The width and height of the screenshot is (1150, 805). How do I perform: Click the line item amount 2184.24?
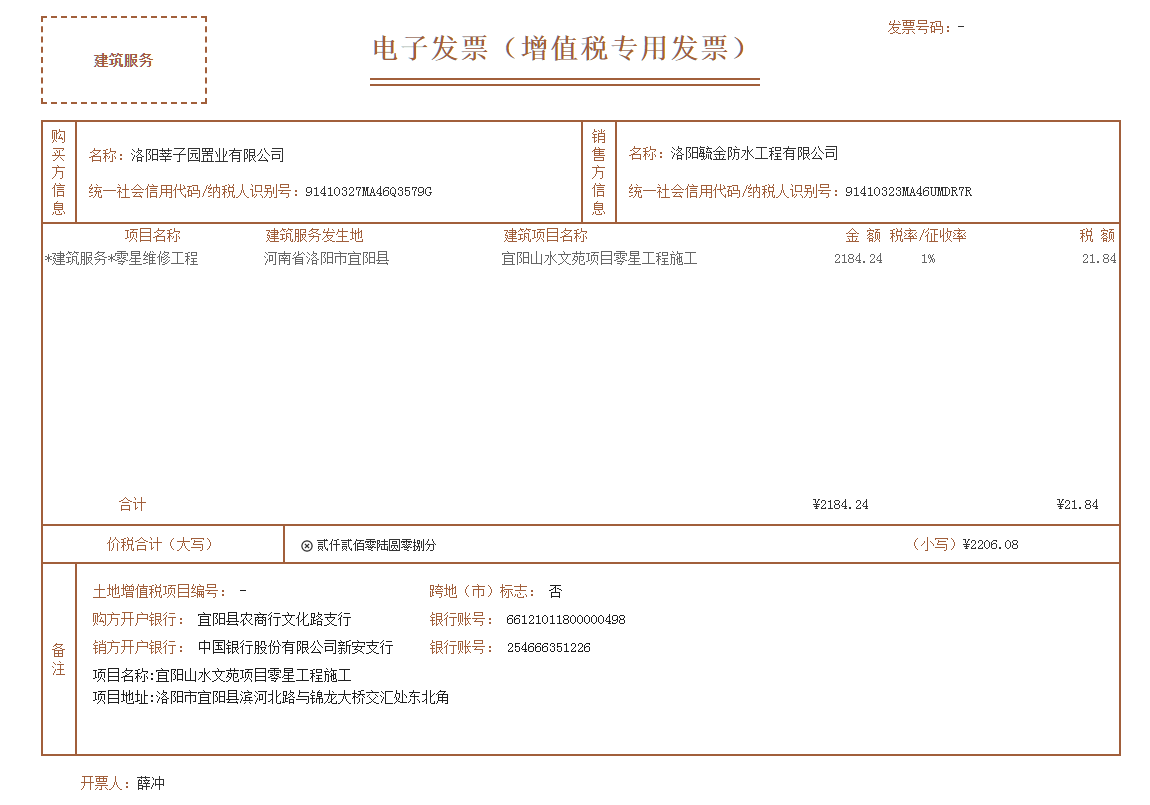(858, 259)
